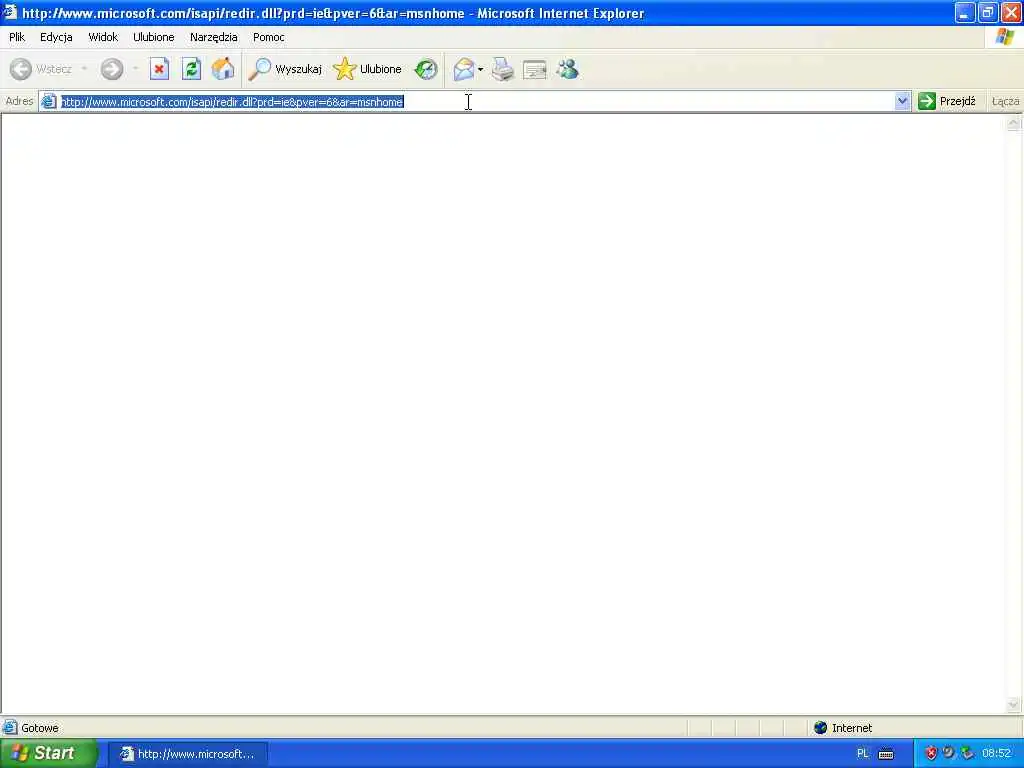Click the Przejdź go button
The width and height of the screenshot is (1024, 768).
[x=946, y=101]
